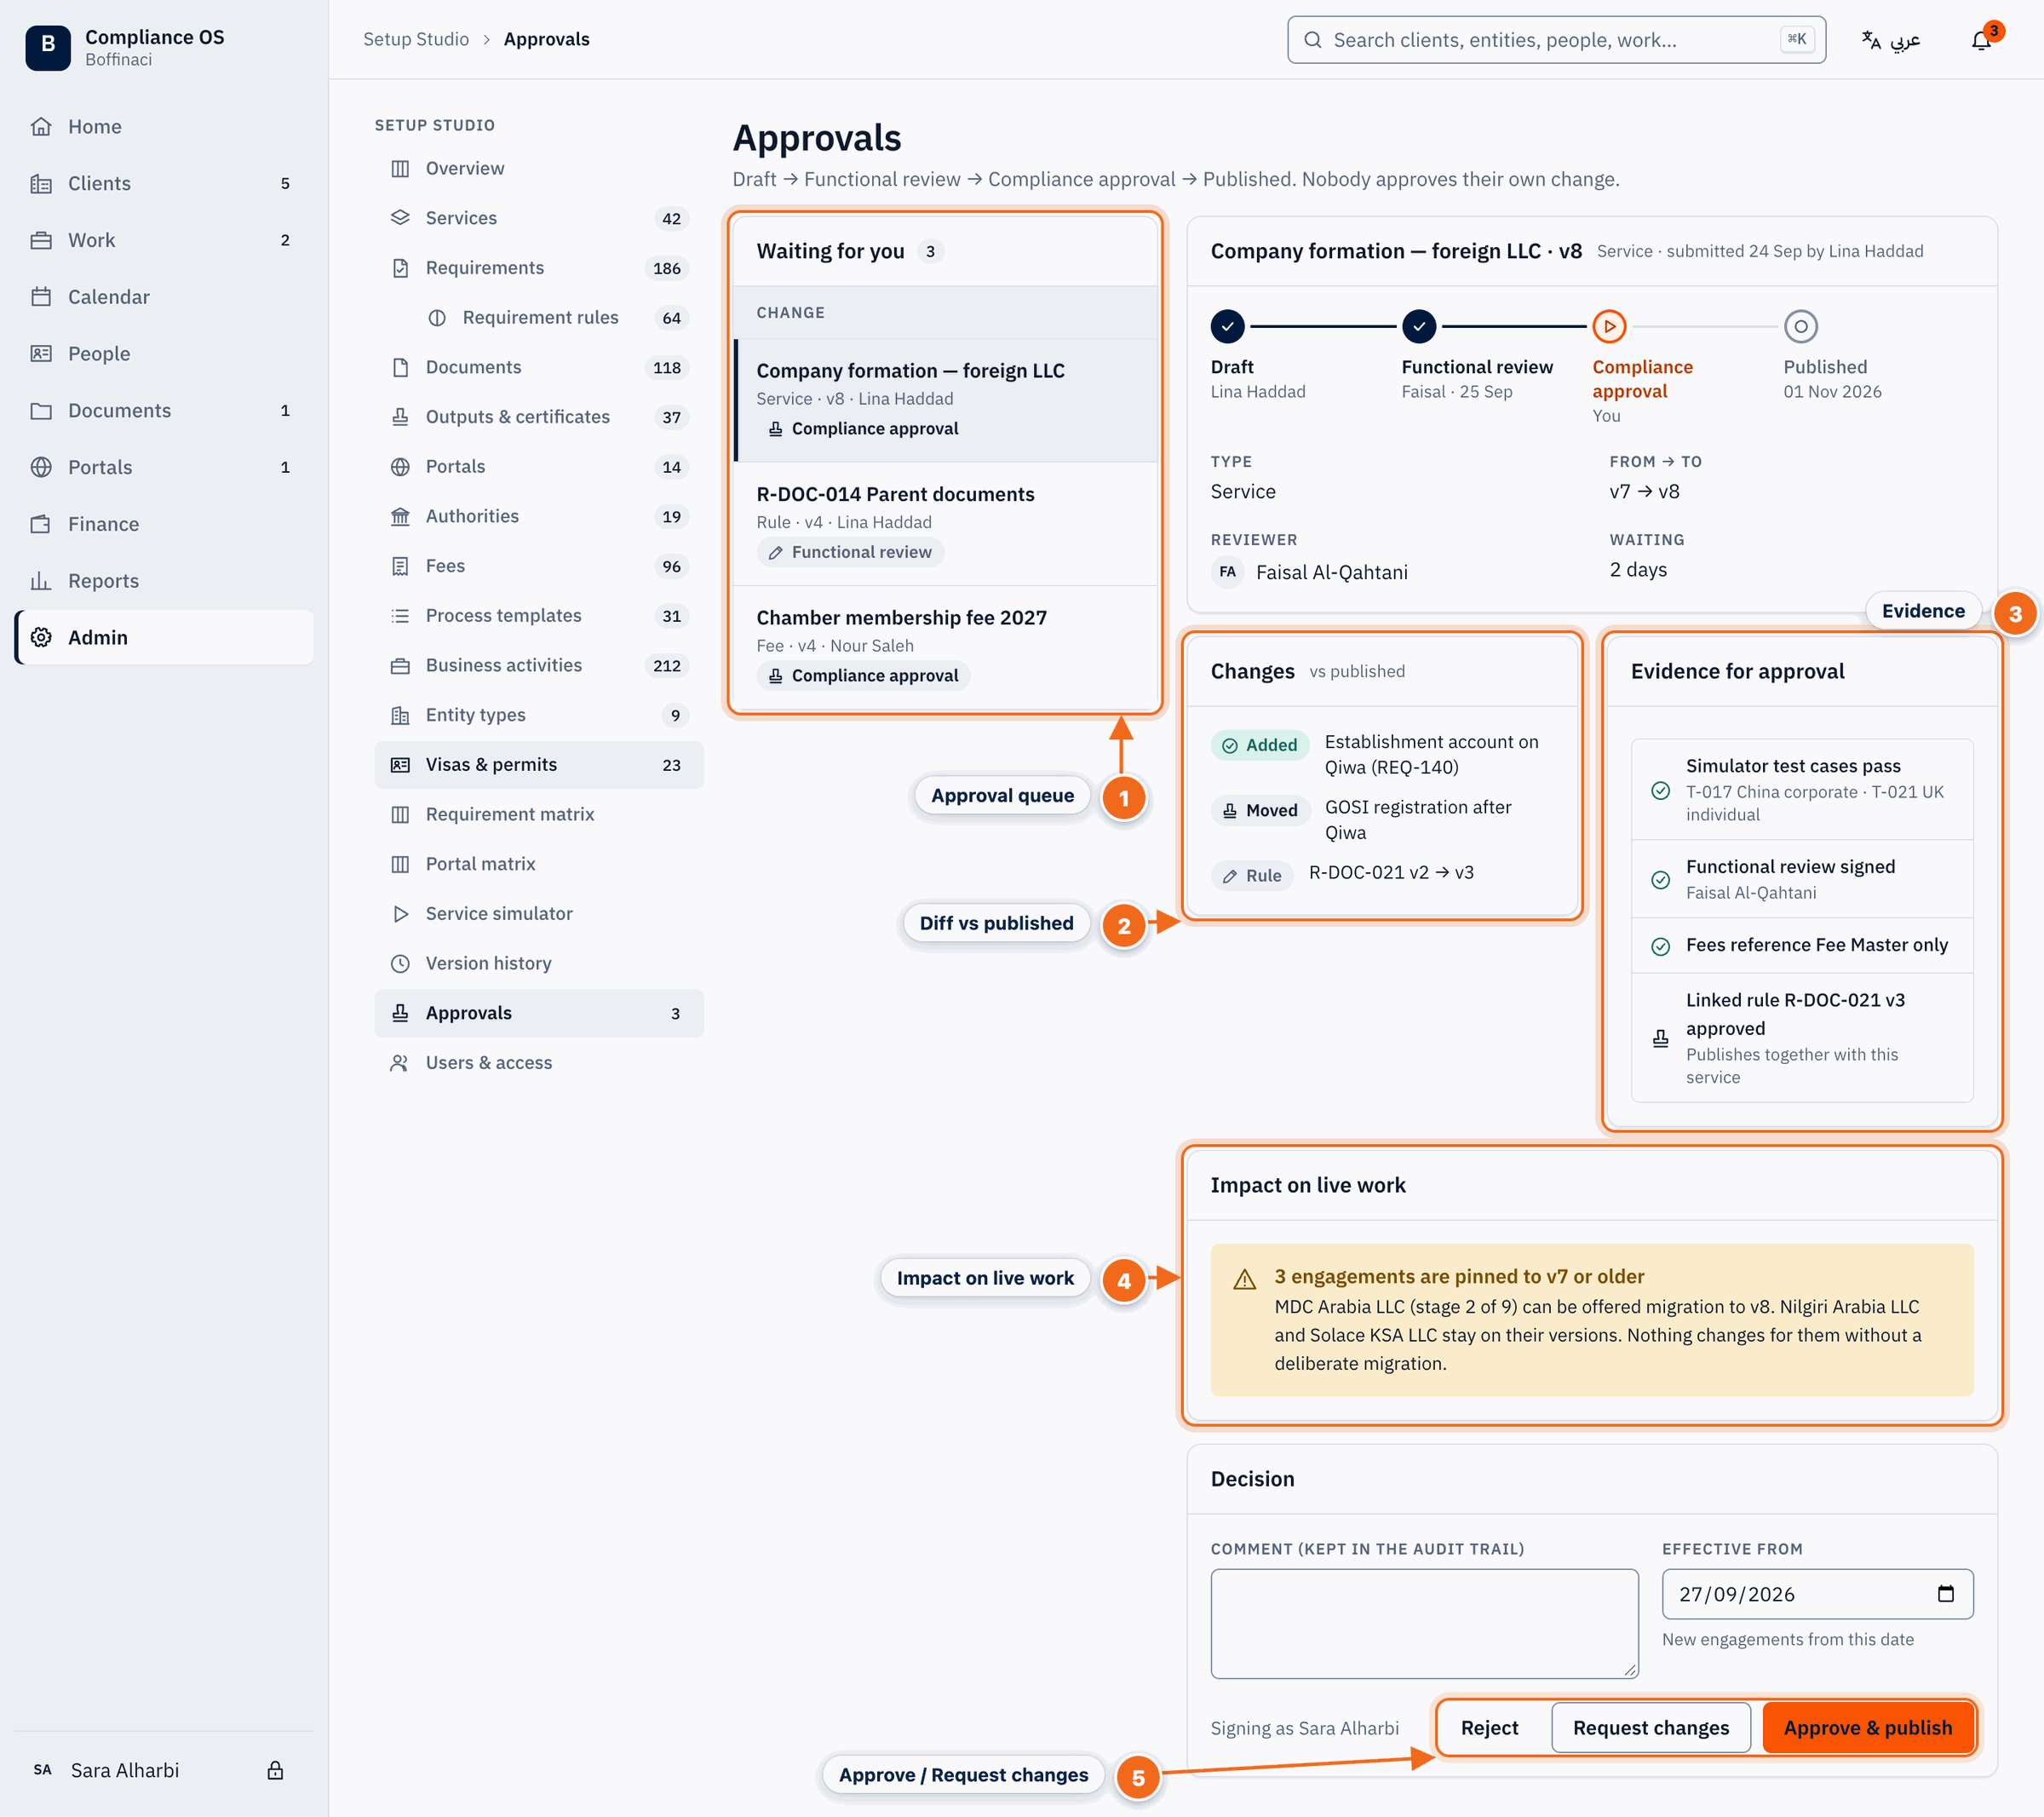Open the notifications bell
The width and height of the screenshot is (2044, 1817).
pos(1981,40)
